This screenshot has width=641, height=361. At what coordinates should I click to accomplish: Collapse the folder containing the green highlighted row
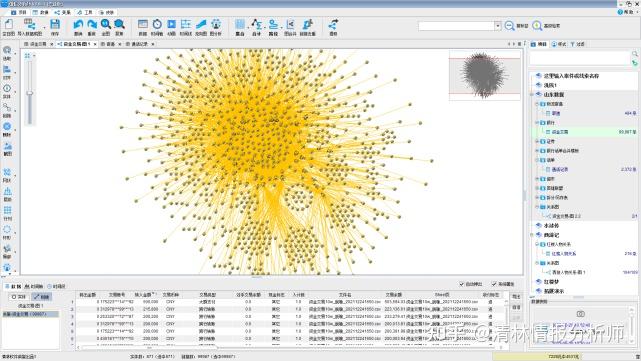click(x=537, y=123)
